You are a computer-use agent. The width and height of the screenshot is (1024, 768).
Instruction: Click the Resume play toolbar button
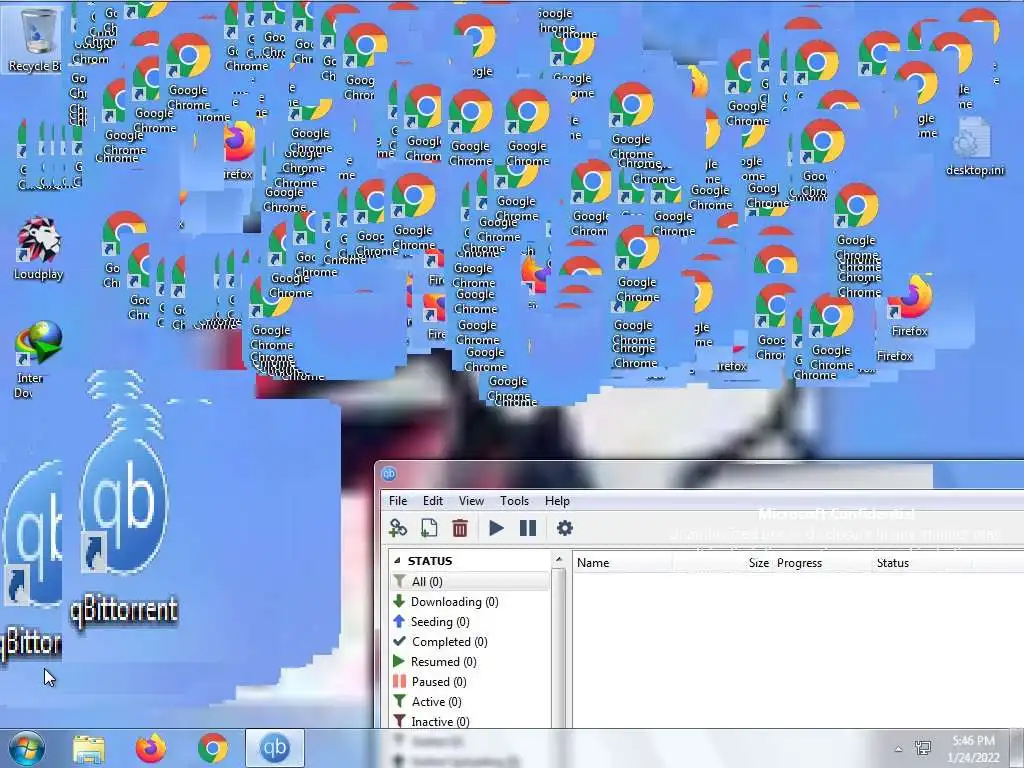(496, 528)
